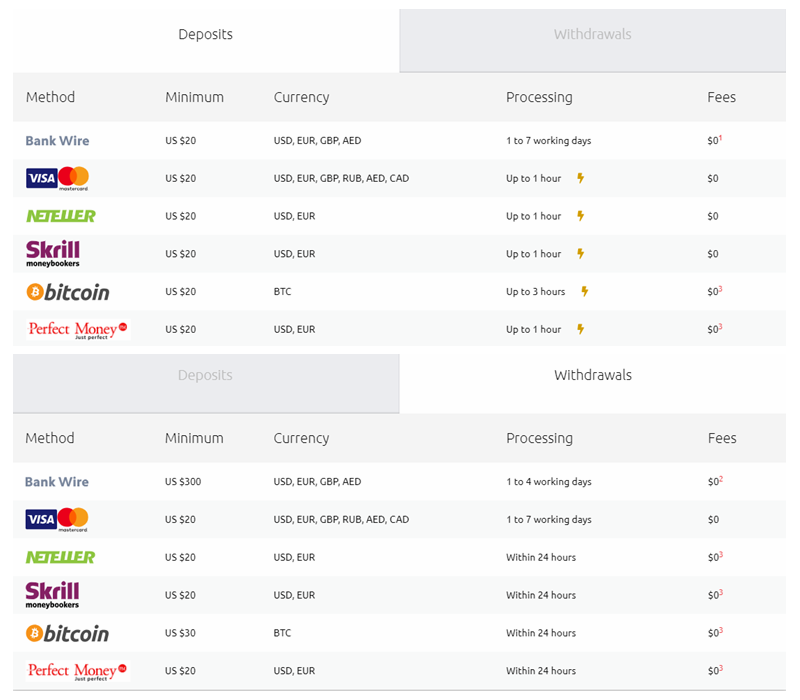Switch to the Withdrawals tab at the top
This screenshot has height=700, width=800.
click(593, 36)
